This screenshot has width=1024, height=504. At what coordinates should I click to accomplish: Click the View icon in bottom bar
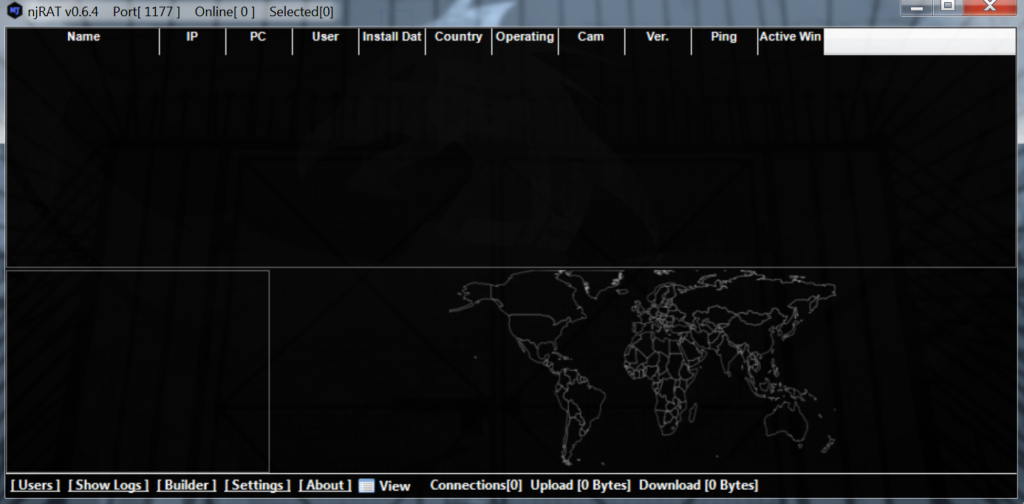click(367, 486)
